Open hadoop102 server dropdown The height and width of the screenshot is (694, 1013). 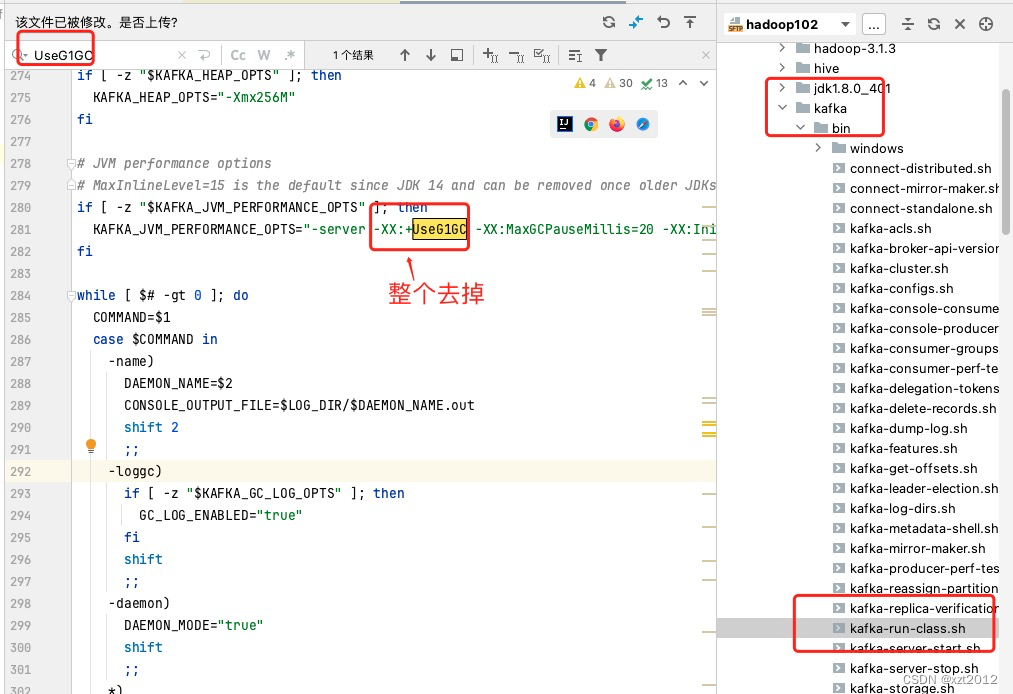[x=789, y=25]
